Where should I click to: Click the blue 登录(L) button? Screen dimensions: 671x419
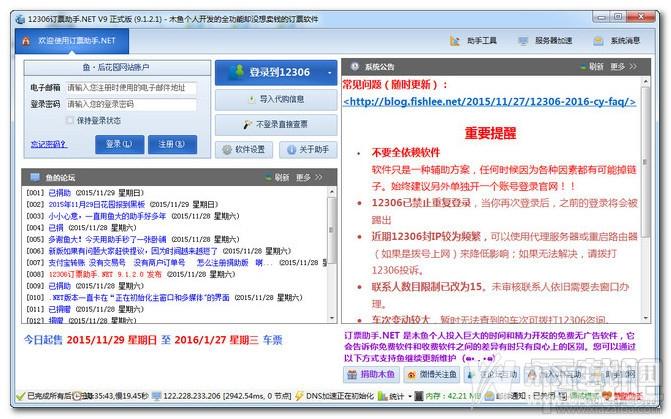[x=119, y=144]
